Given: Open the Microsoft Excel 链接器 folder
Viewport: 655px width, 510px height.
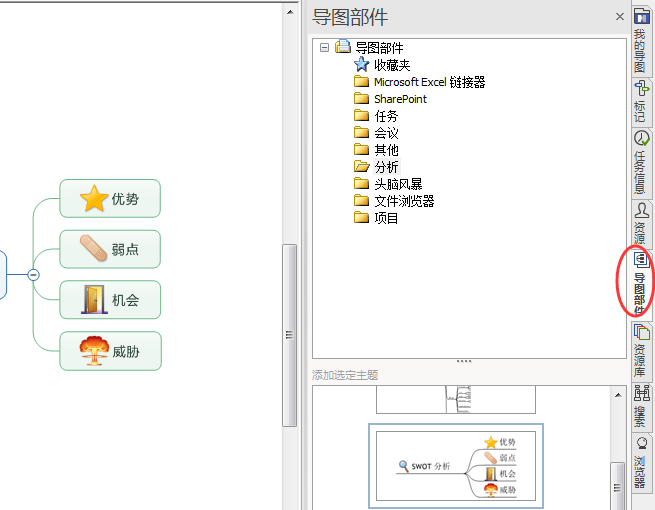Looking at the screenshot, I should [419, 82].
